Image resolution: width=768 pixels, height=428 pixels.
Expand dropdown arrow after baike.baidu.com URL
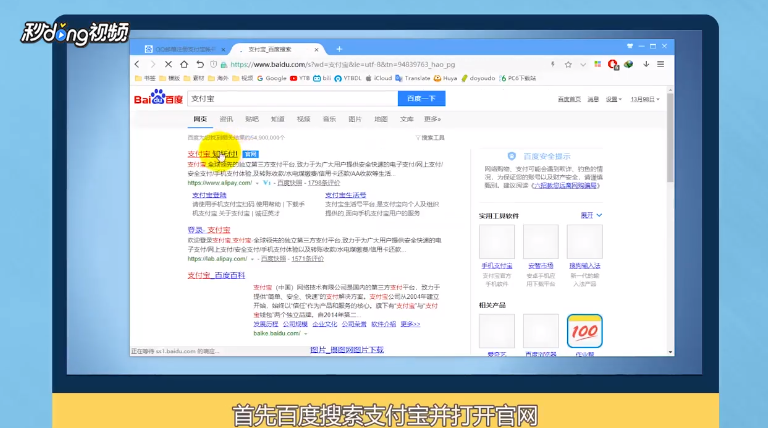[x=305, y=333]
